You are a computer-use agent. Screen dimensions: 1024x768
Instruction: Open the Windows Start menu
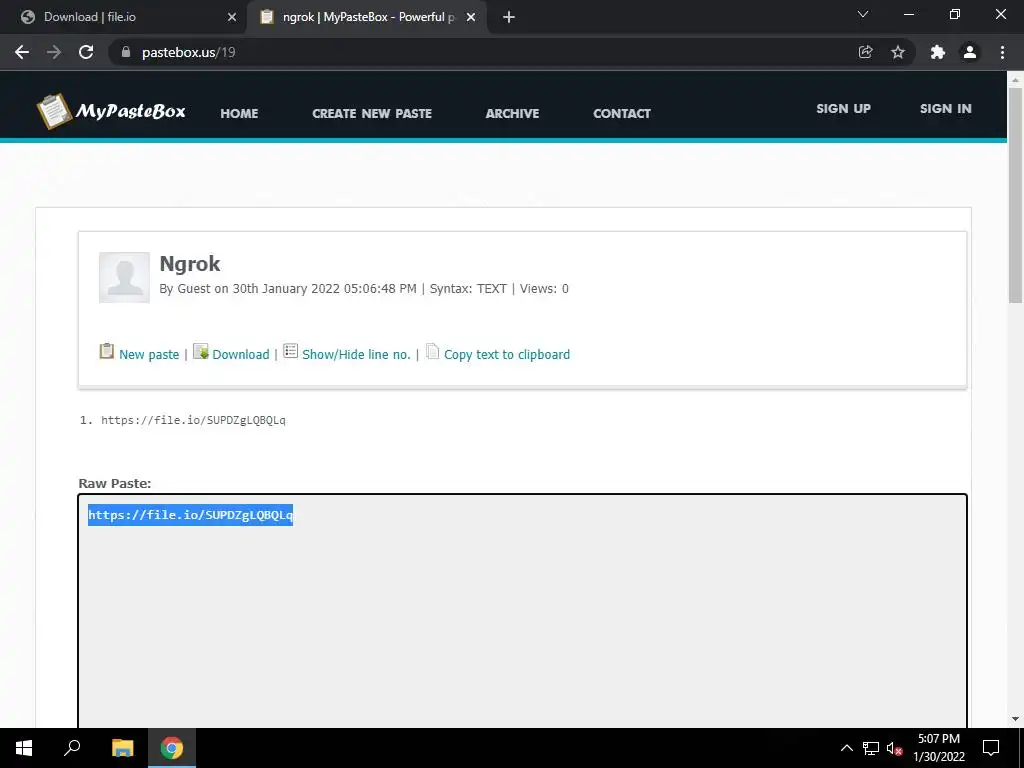24,748
